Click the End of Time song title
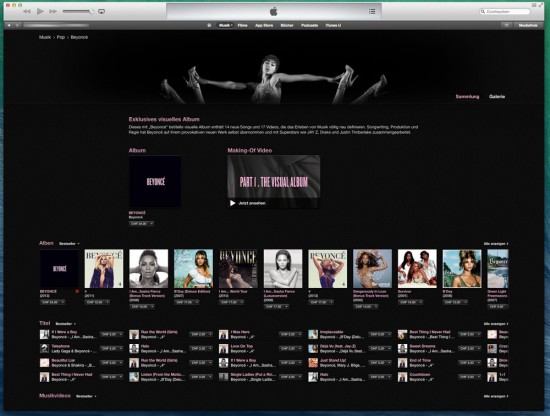 (420, 360)
